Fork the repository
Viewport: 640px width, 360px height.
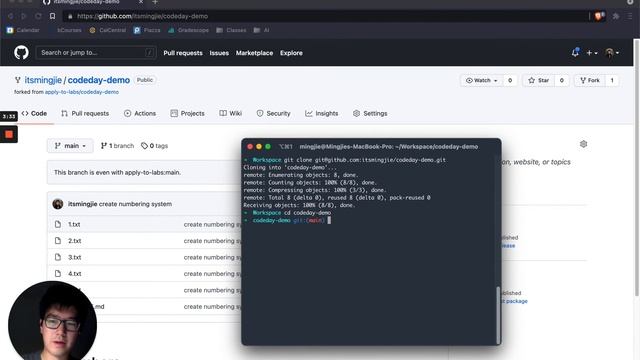tap(590, 80)
